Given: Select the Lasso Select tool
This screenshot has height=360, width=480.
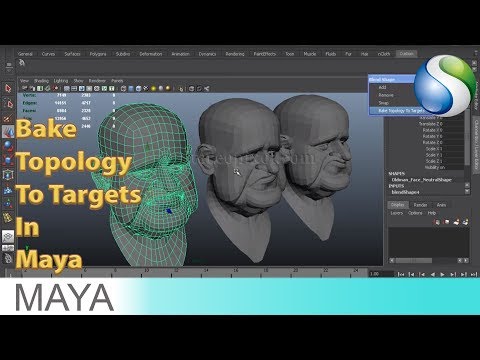Looking at the screenshot, I should point(8,103).
